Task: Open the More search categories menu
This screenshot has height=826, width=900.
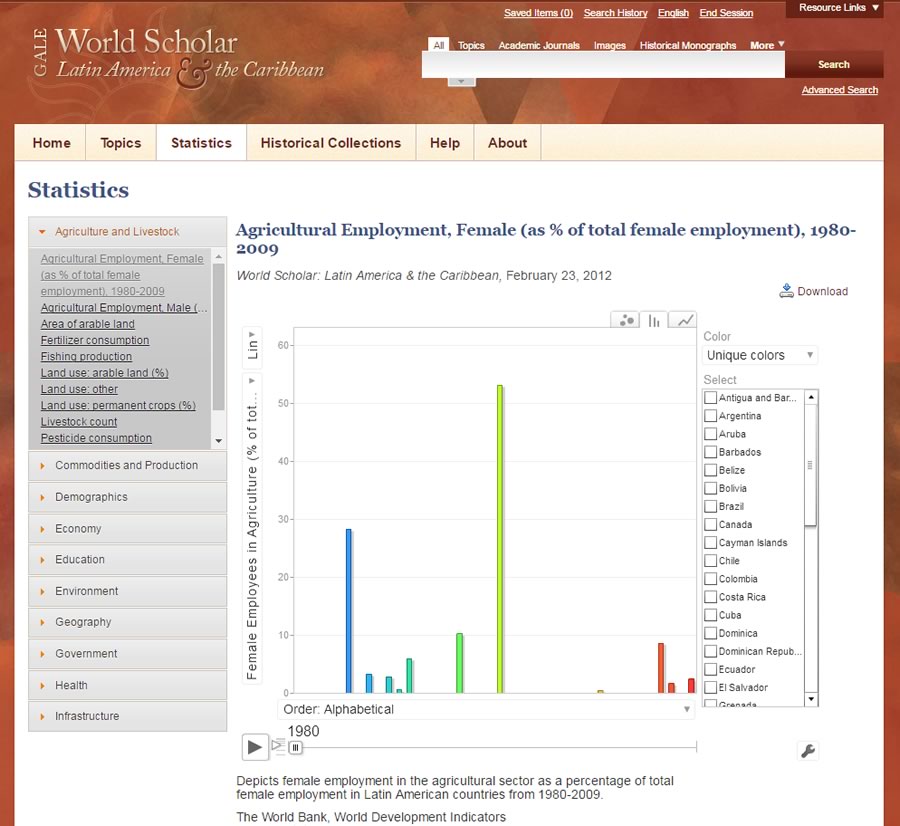Action: click(767, 45)
